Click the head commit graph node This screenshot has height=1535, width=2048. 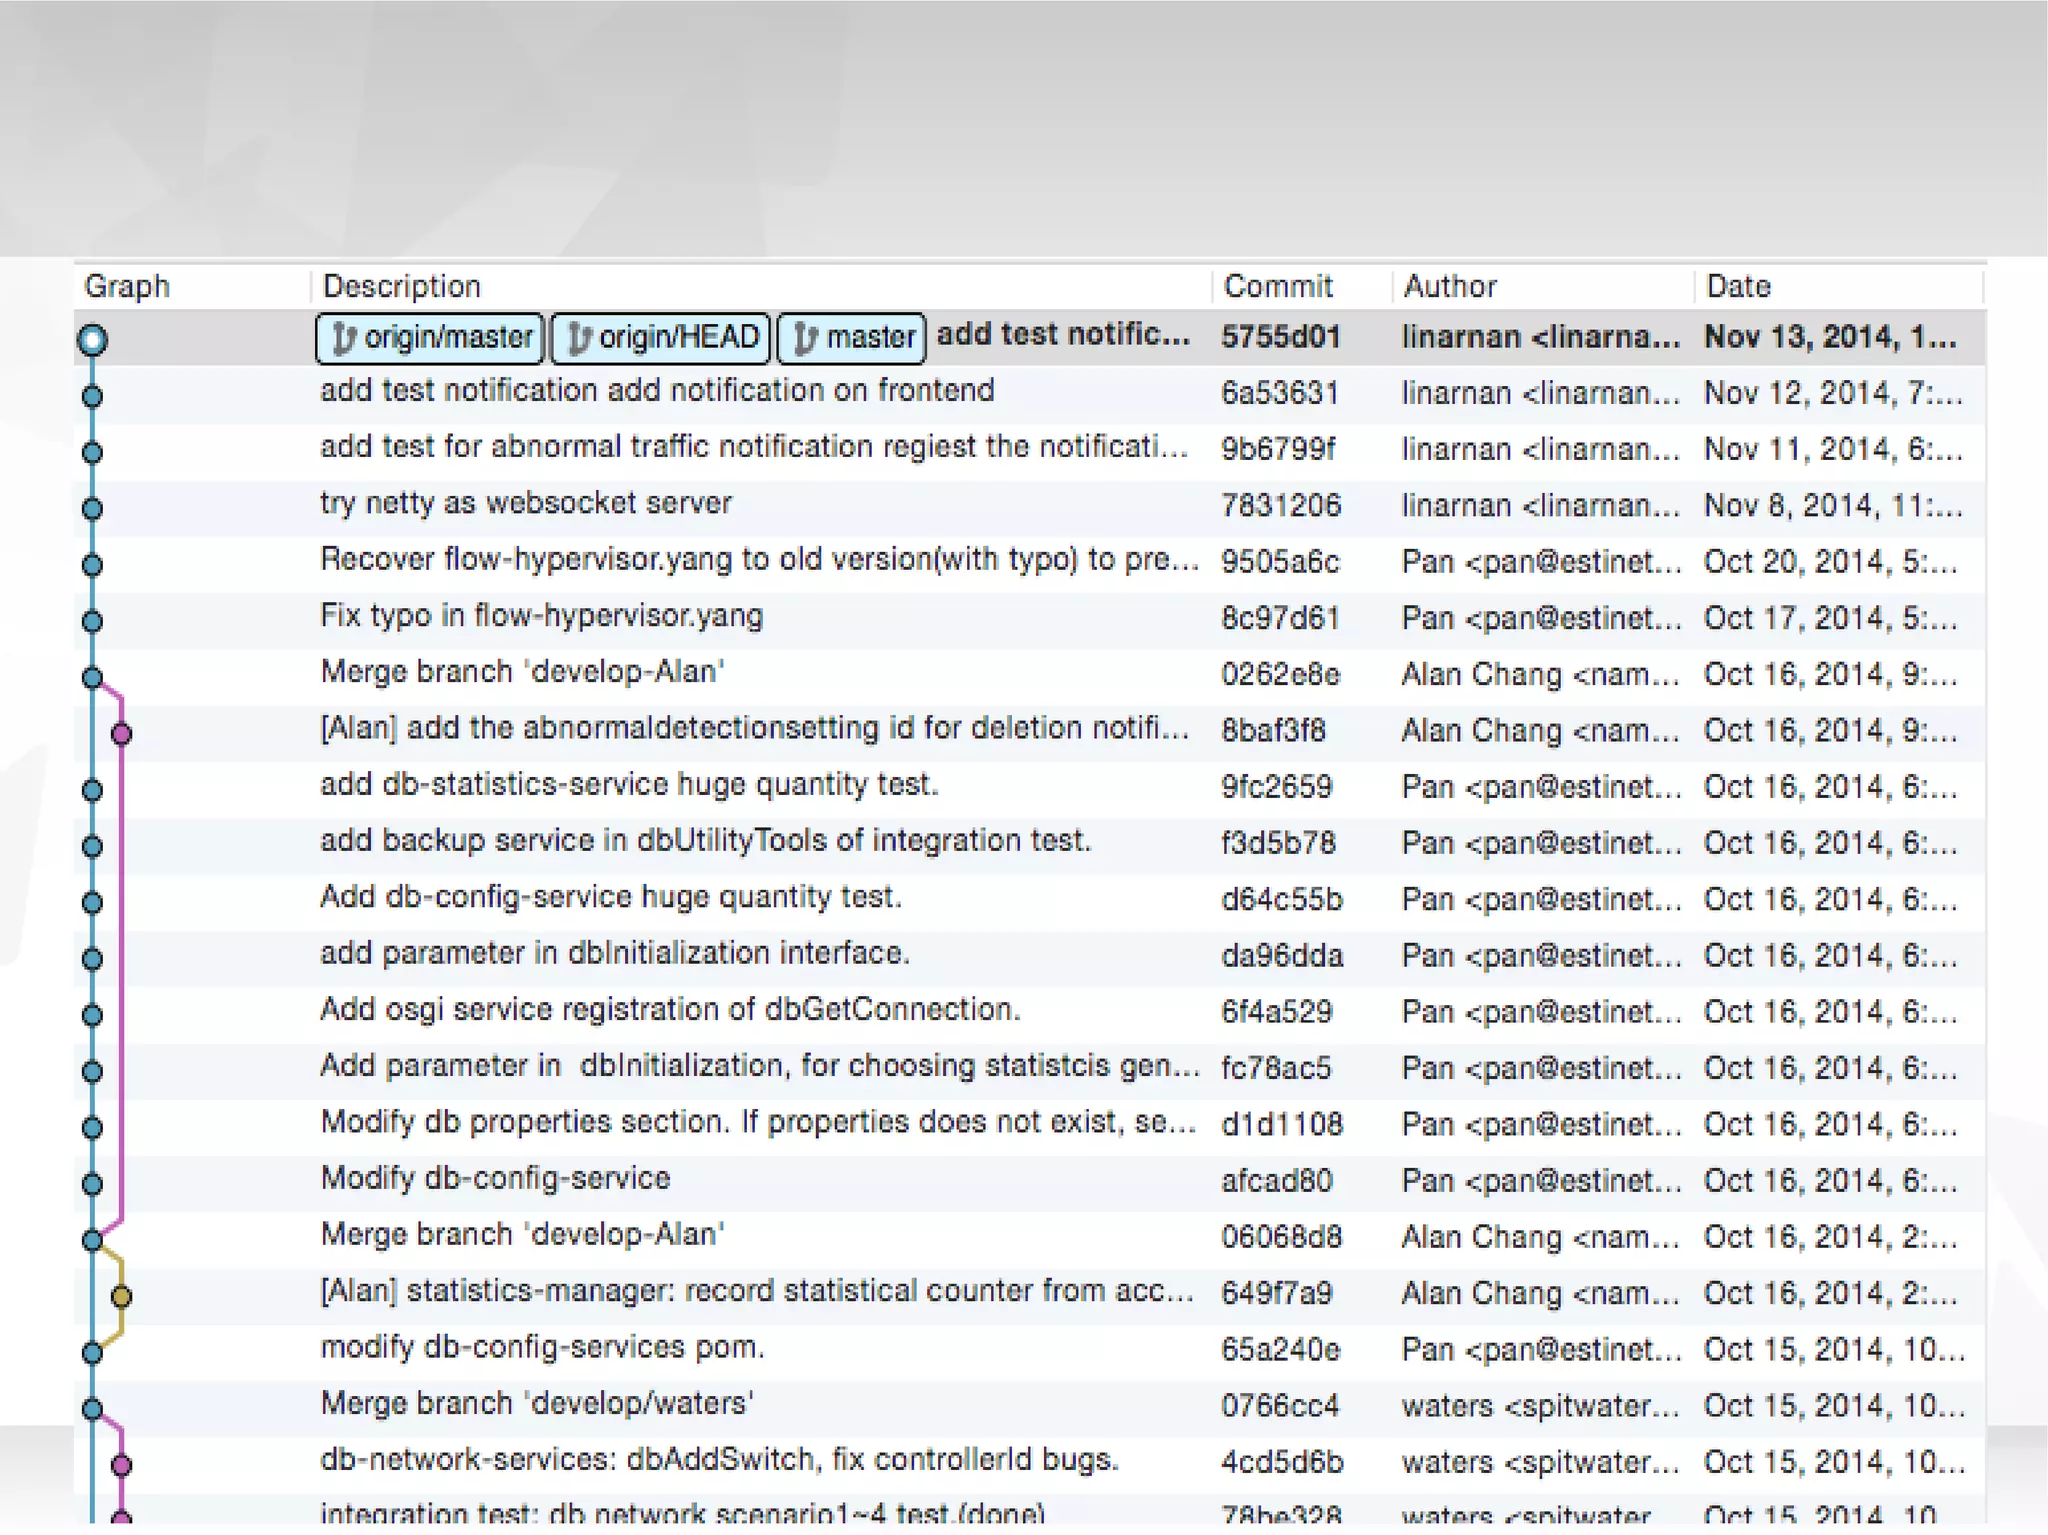[x=92, y=340]
